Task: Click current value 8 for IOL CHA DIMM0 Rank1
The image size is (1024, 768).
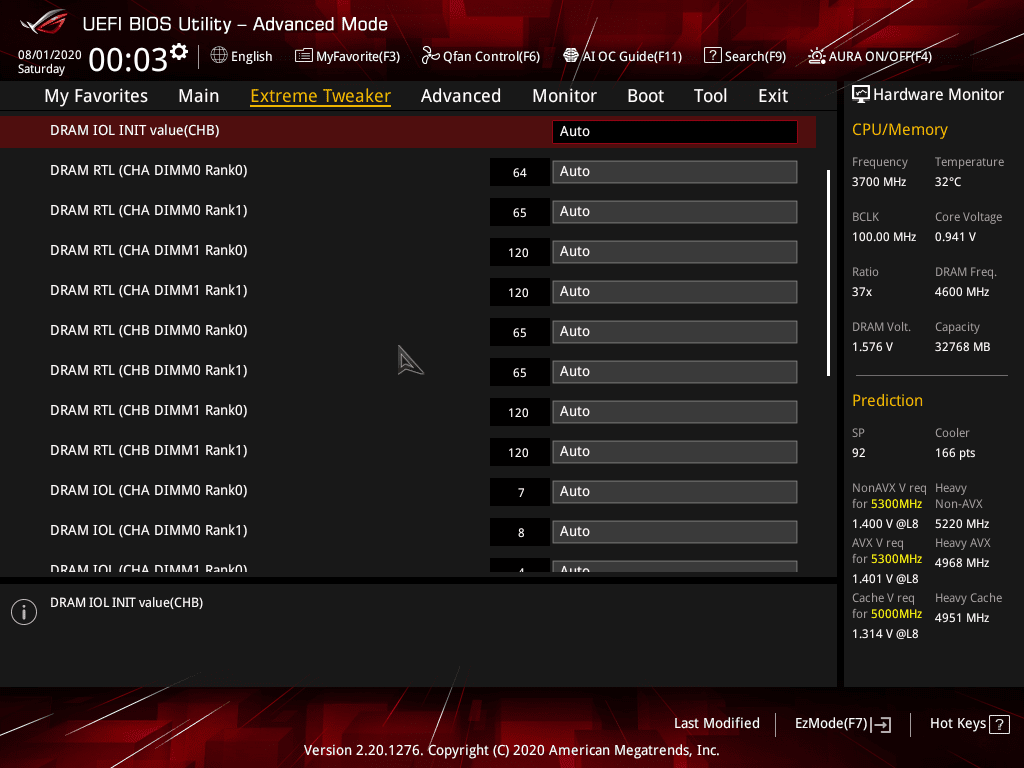Action: [520, 532]
